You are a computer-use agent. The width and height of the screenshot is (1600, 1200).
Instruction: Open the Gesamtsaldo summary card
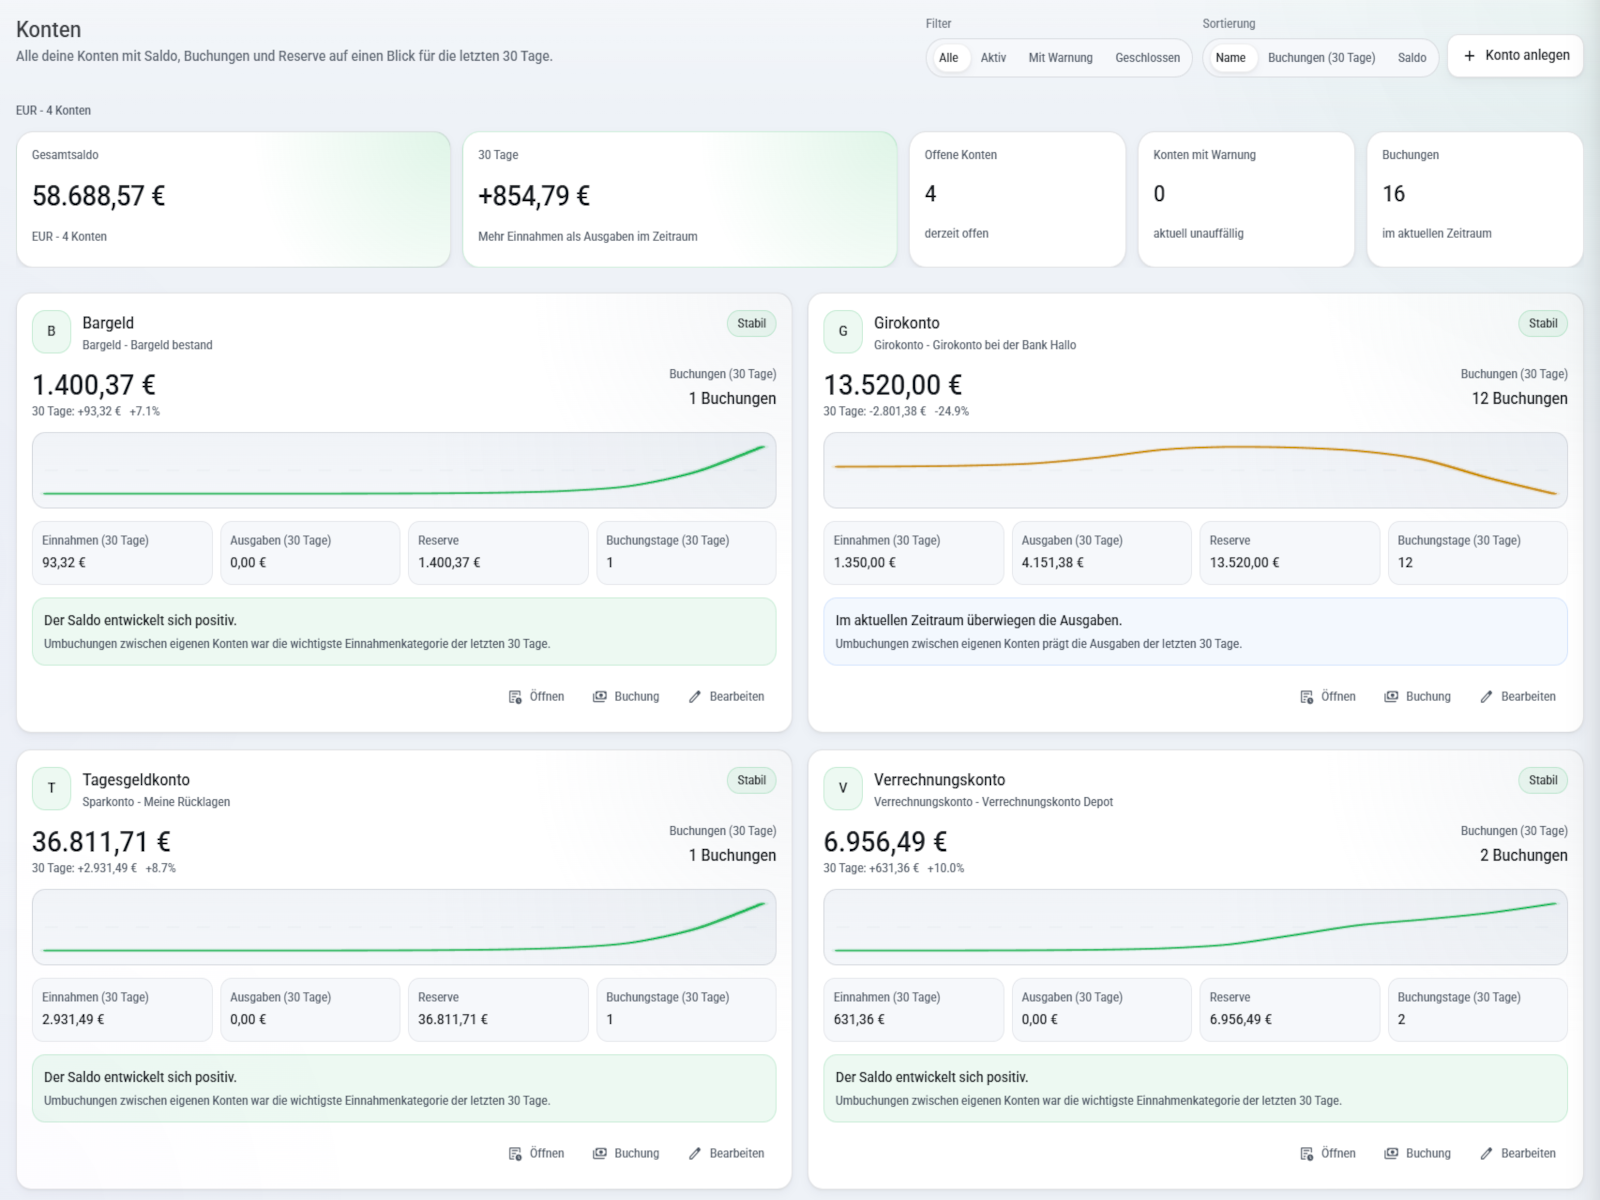(233, 199)
